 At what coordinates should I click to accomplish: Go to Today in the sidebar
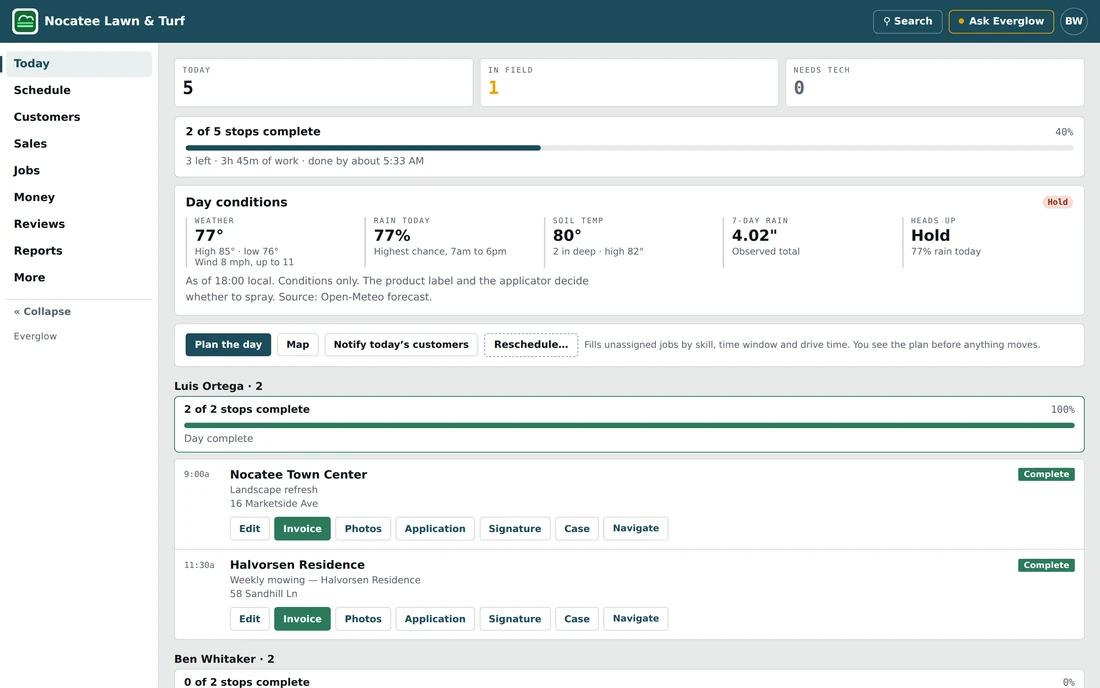point(77,64)
